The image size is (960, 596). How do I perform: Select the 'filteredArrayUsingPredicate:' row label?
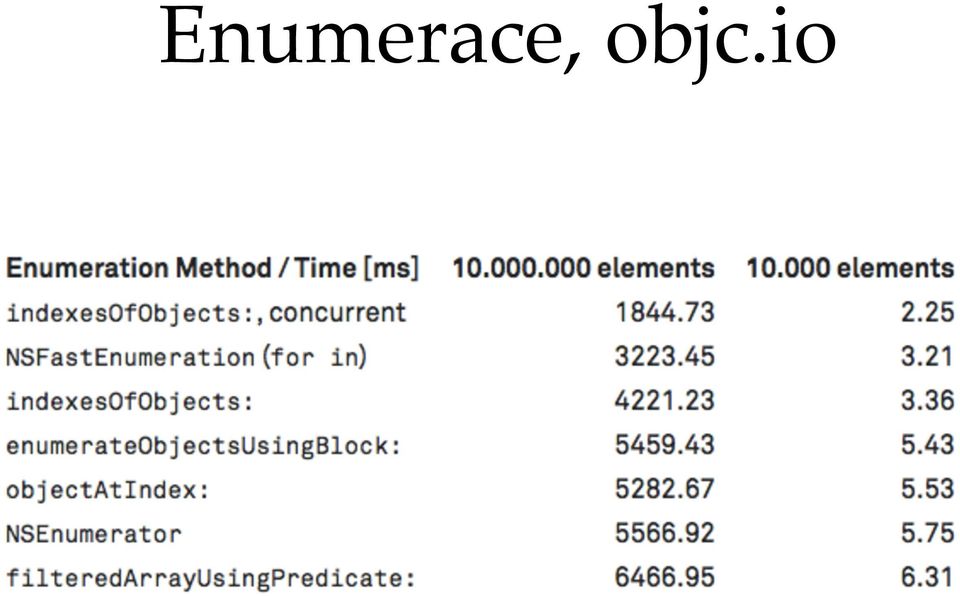tap(210, 578)
